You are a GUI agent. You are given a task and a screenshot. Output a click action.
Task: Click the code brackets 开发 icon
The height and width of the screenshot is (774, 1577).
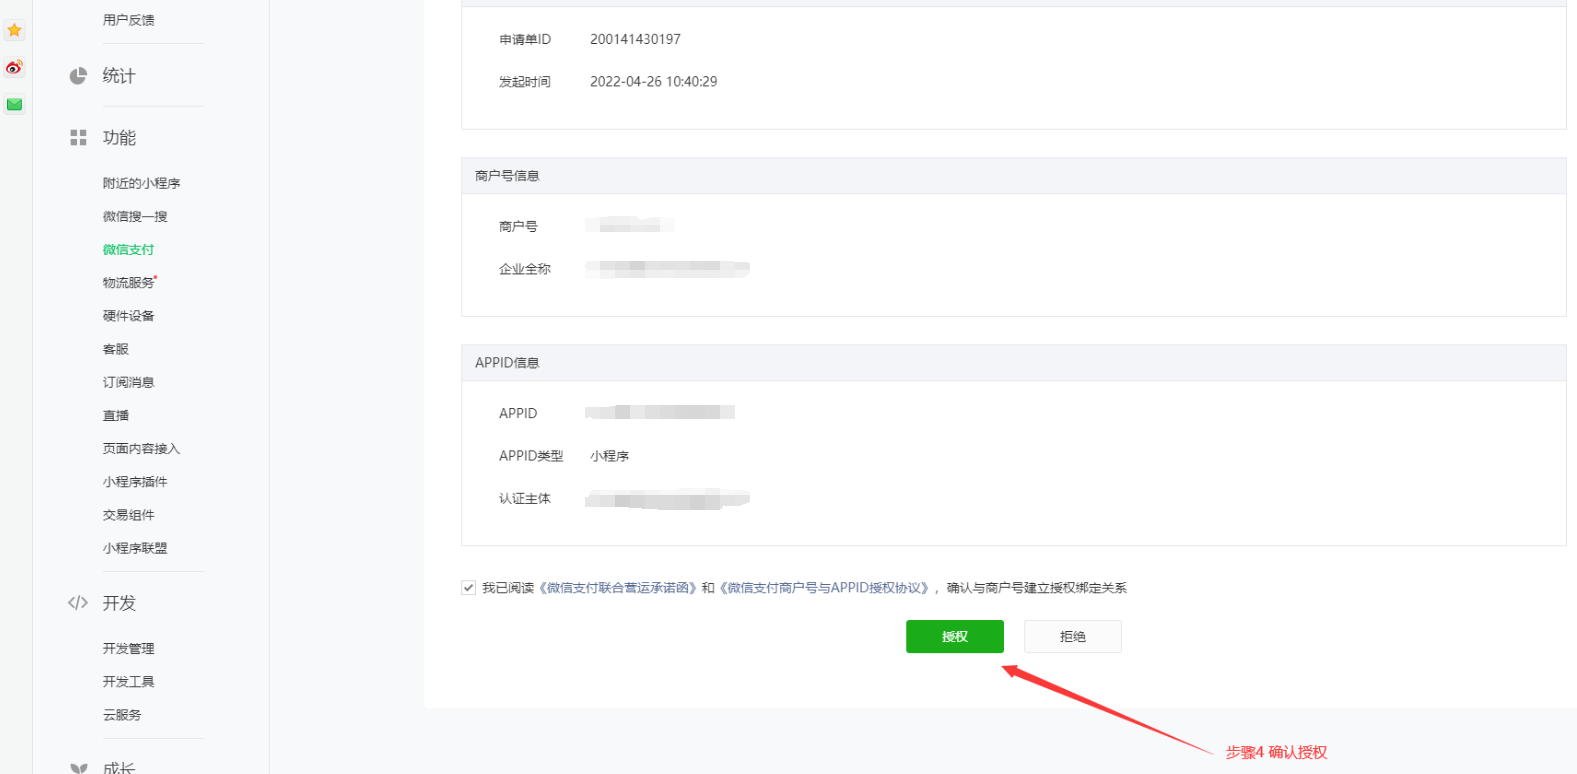[78, 603]
